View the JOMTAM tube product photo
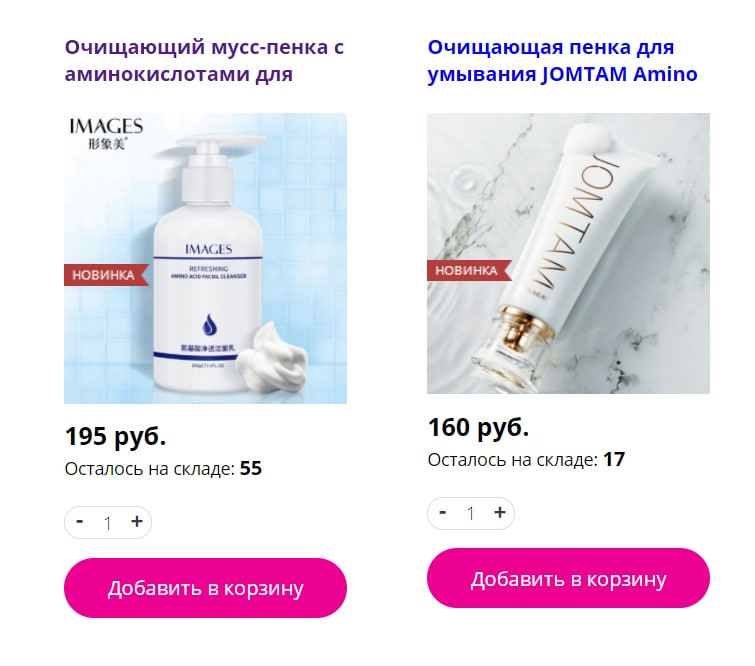 click(x=568, y=253)
